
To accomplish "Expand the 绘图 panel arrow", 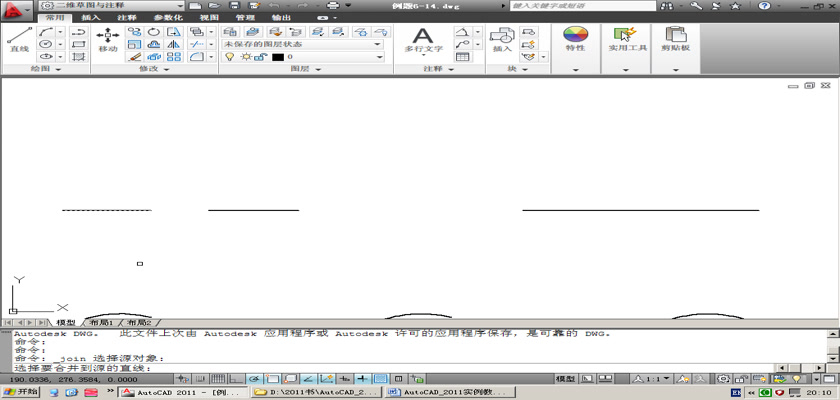I will pos(58,70).
